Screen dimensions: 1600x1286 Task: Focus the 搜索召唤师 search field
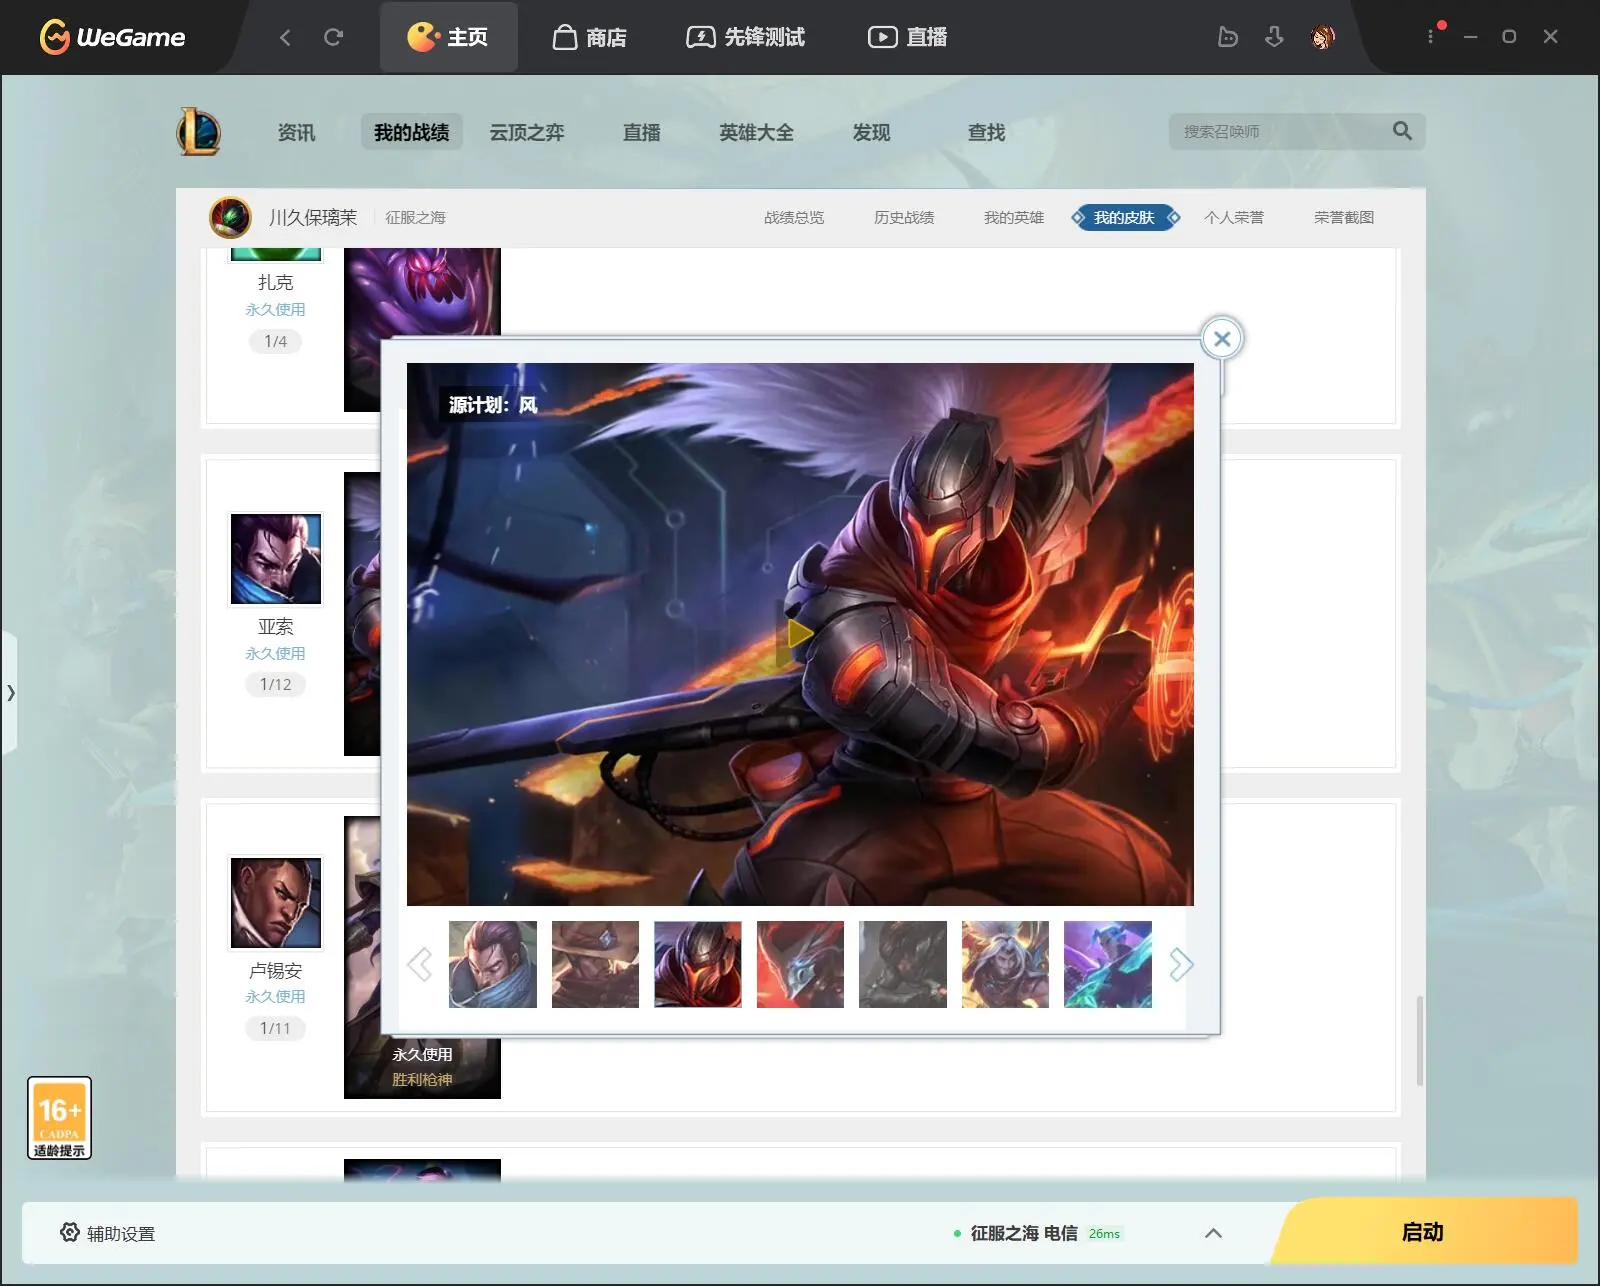(1280, 131)
